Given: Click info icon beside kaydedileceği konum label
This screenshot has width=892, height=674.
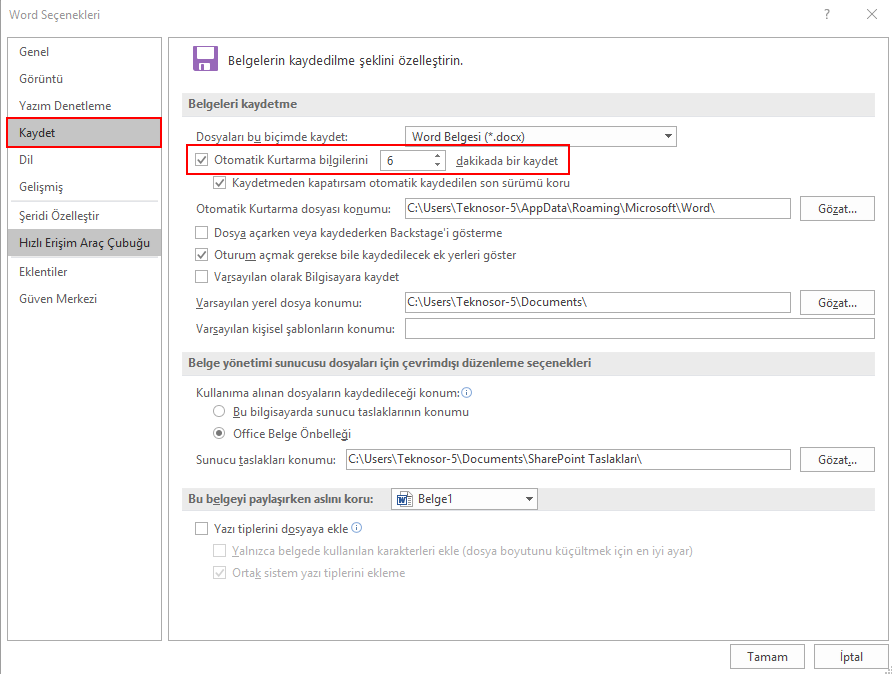Looking at the screenshot, I should (466, 393).
